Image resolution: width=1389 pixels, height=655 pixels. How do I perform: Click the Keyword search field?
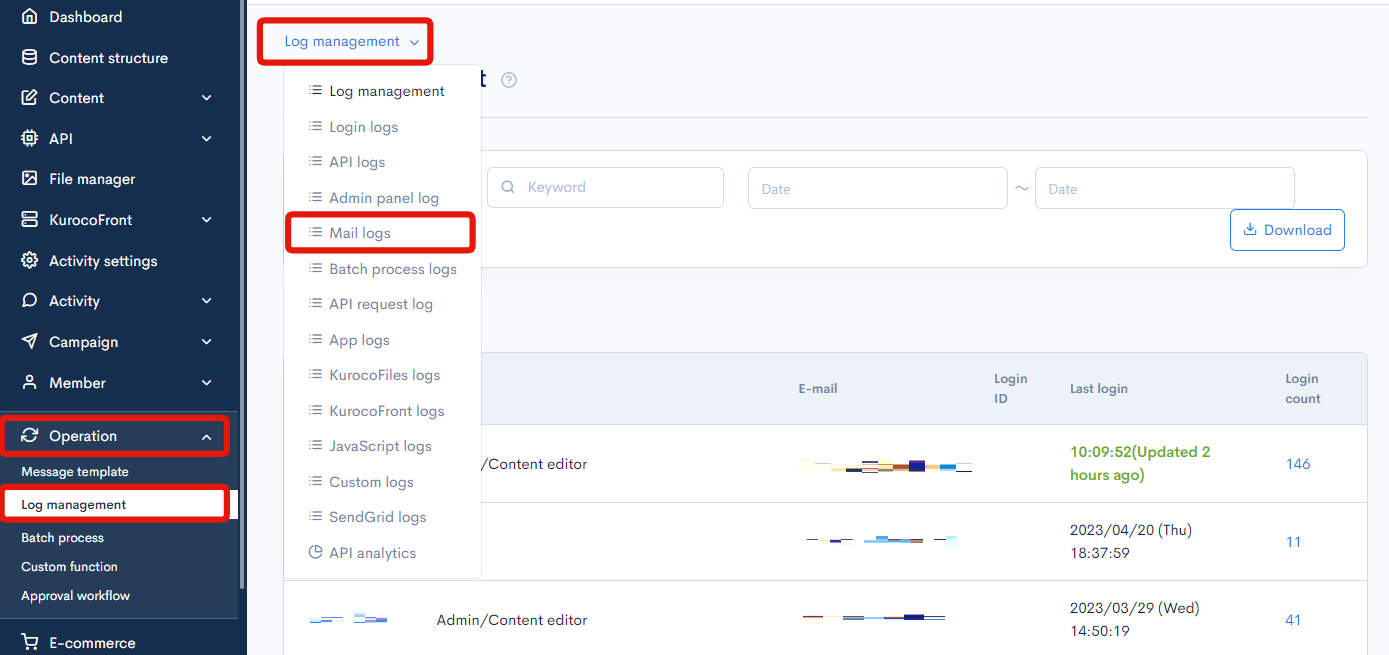605,187
